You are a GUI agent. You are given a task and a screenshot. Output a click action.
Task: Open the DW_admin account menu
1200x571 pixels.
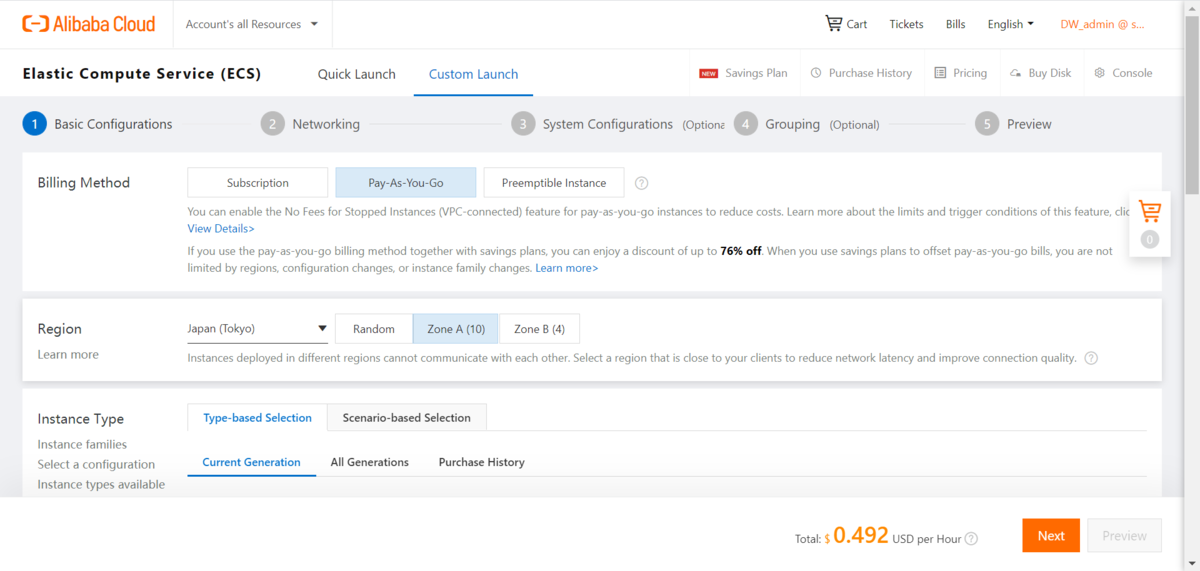click(1102, 24)
